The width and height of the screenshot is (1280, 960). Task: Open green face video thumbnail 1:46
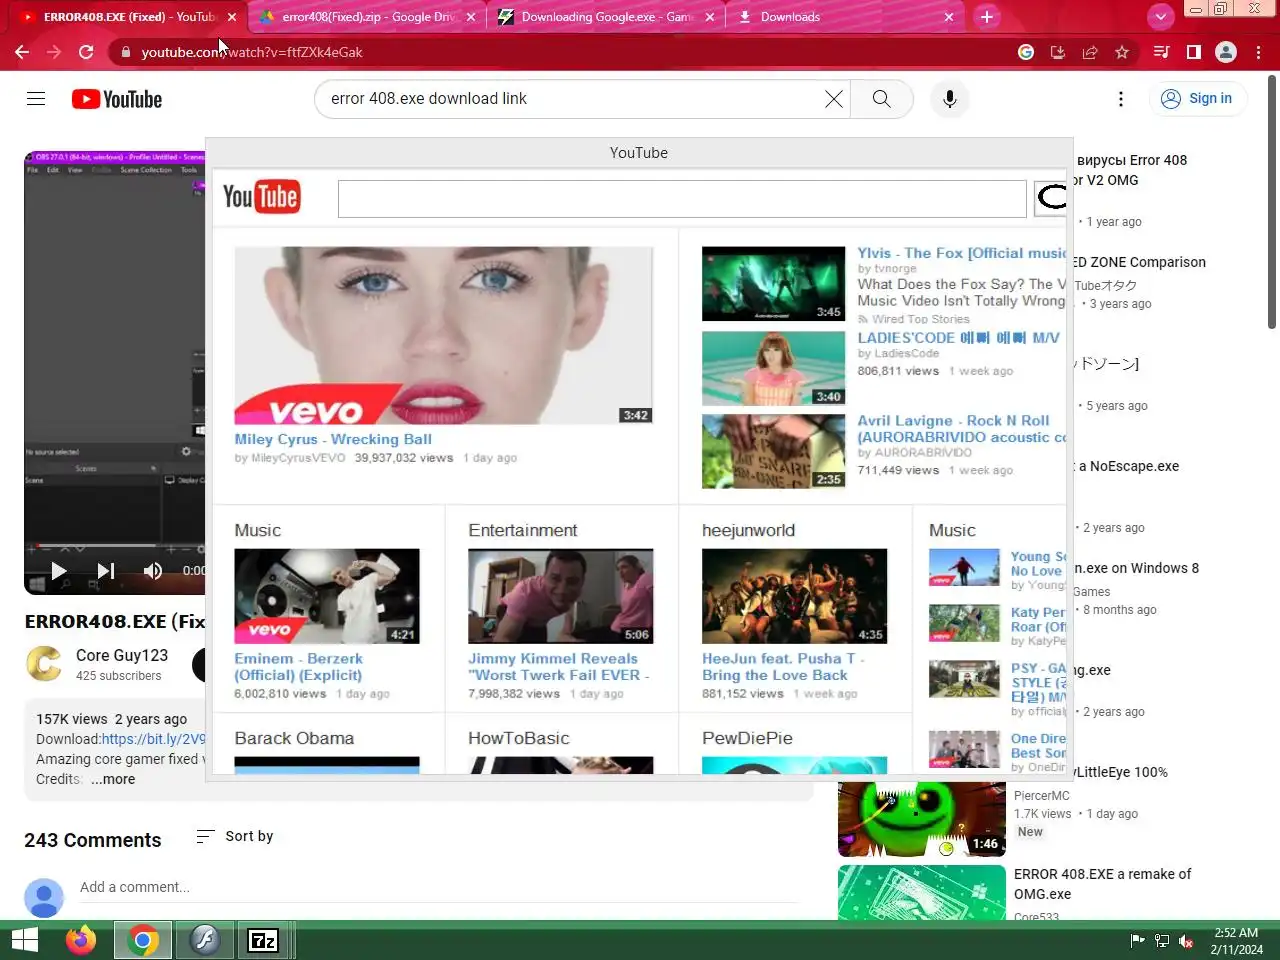coord(922,819)
